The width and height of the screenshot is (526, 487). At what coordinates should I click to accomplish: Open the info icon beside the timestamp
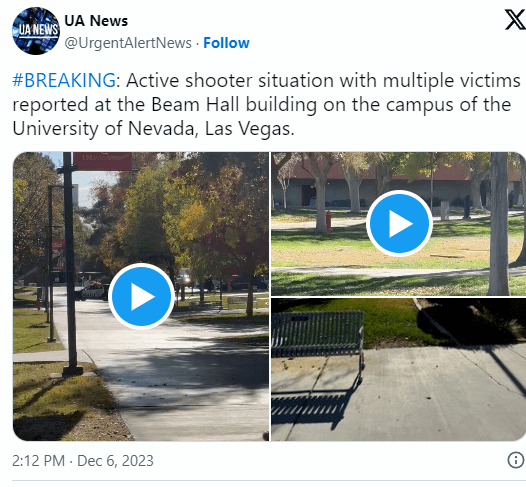click(x=515, y=460)
